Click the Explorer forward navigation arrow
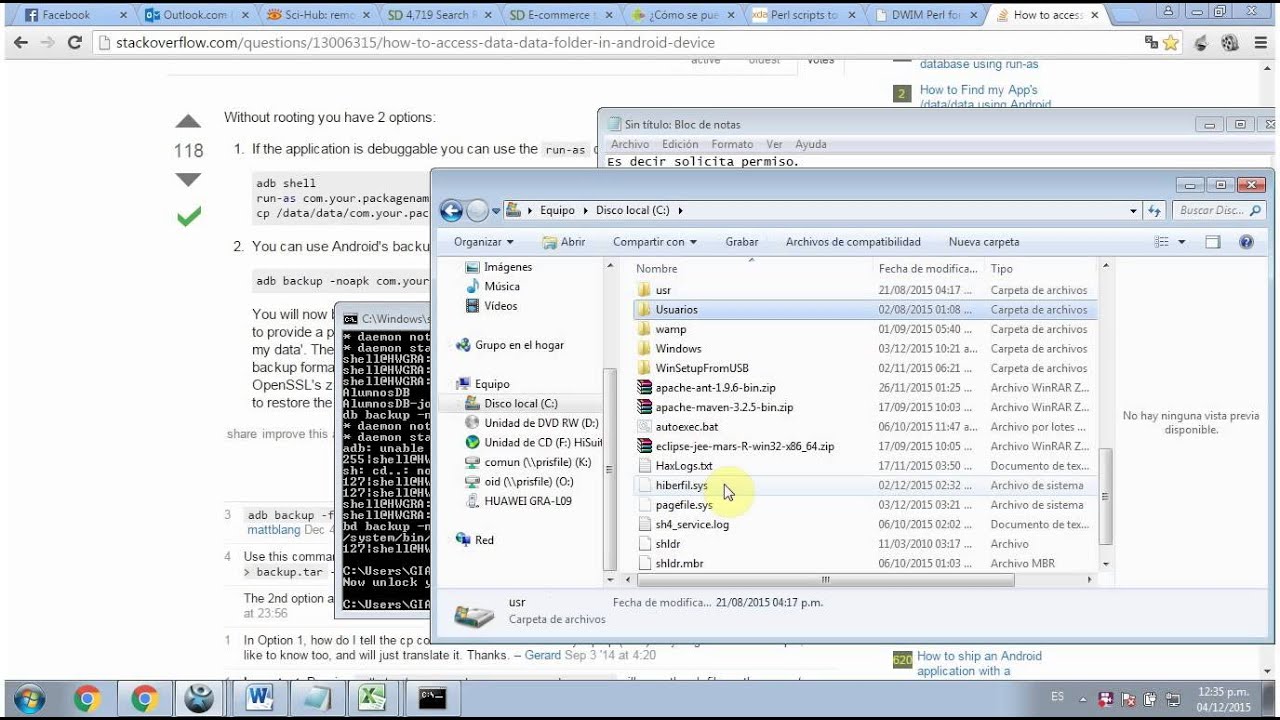The image size is (1280, 720). click(x=477, y=210)
